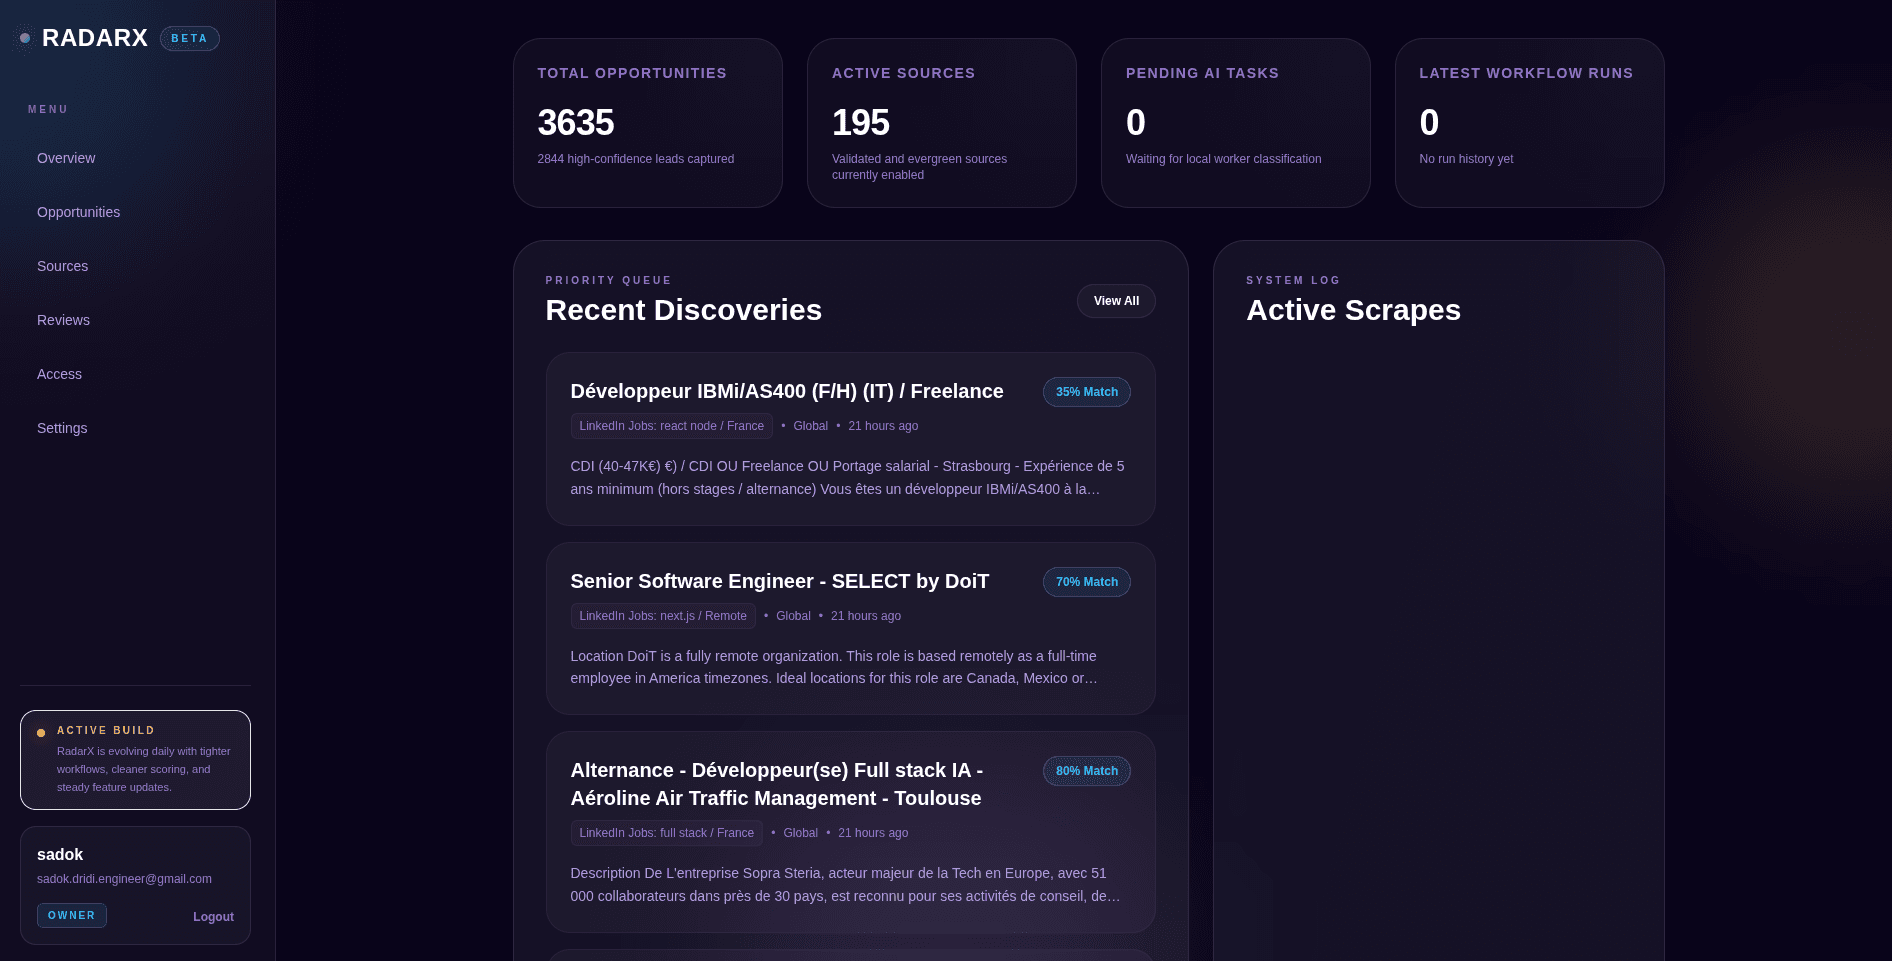
Task: Click the orange Active Build status dot
Action: coord(41,731)
